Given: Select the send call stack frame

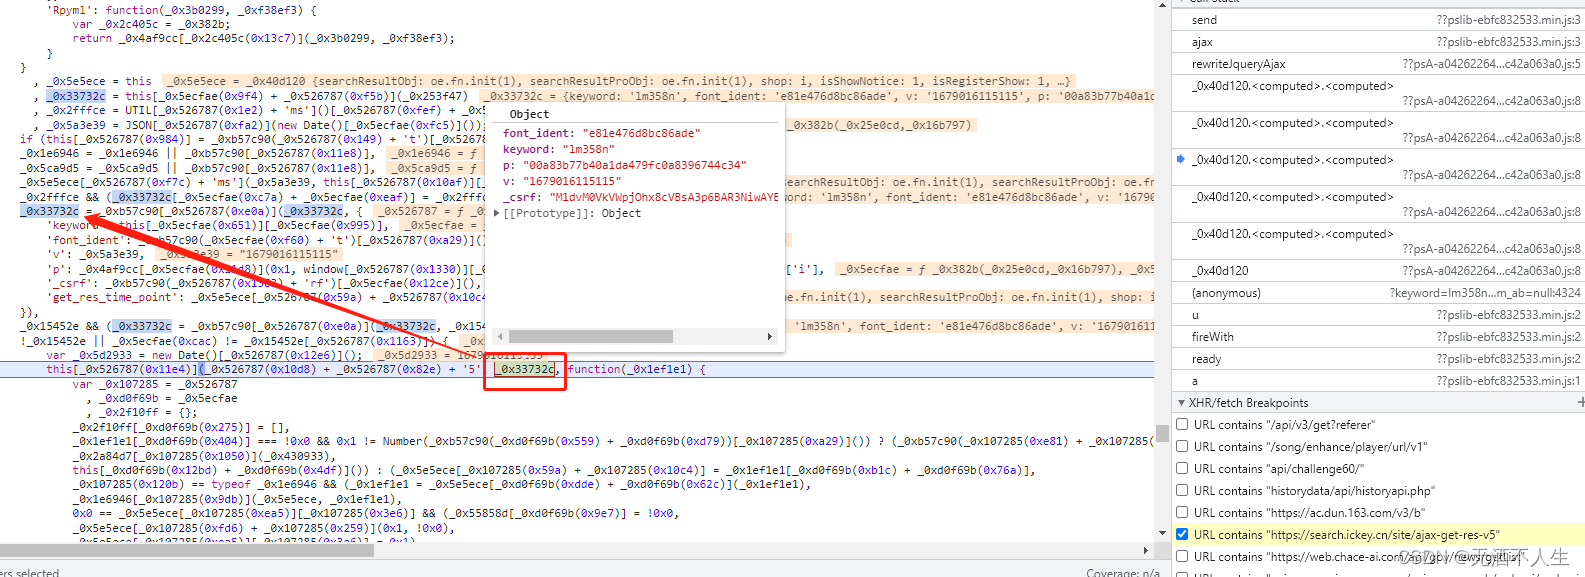Looking at the screenshot, I should [x=1378, y=20].
